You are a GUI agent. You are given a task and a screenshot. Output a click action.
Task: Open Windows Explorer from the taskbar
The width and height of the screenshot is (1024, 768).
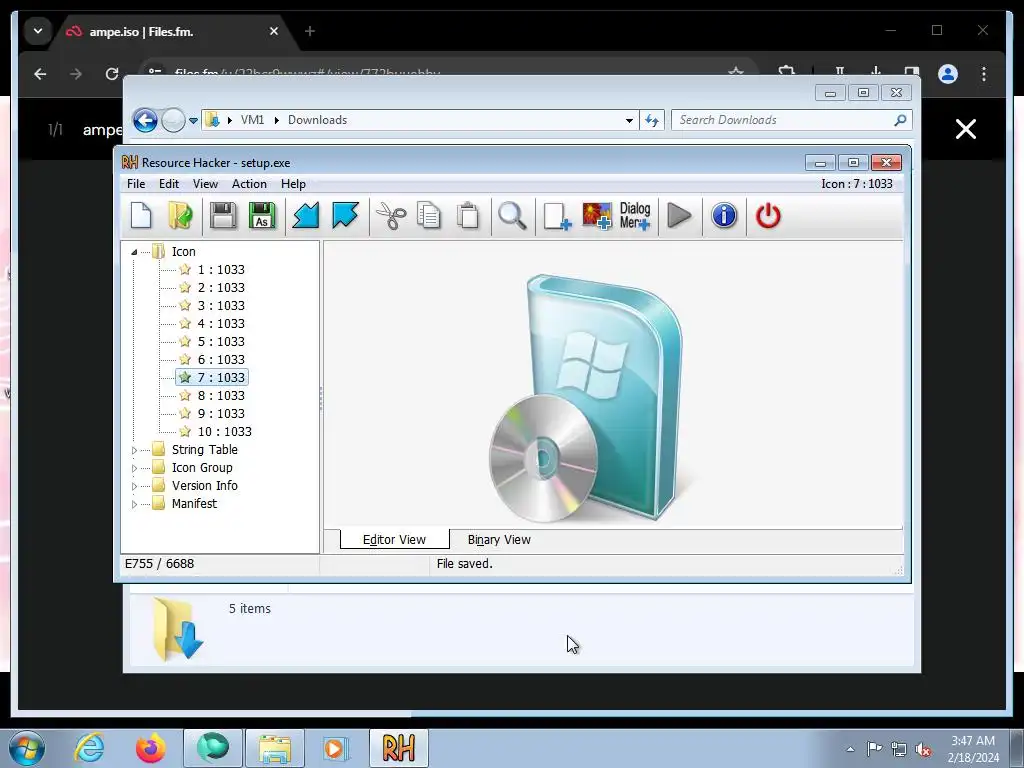coord(274,748)
